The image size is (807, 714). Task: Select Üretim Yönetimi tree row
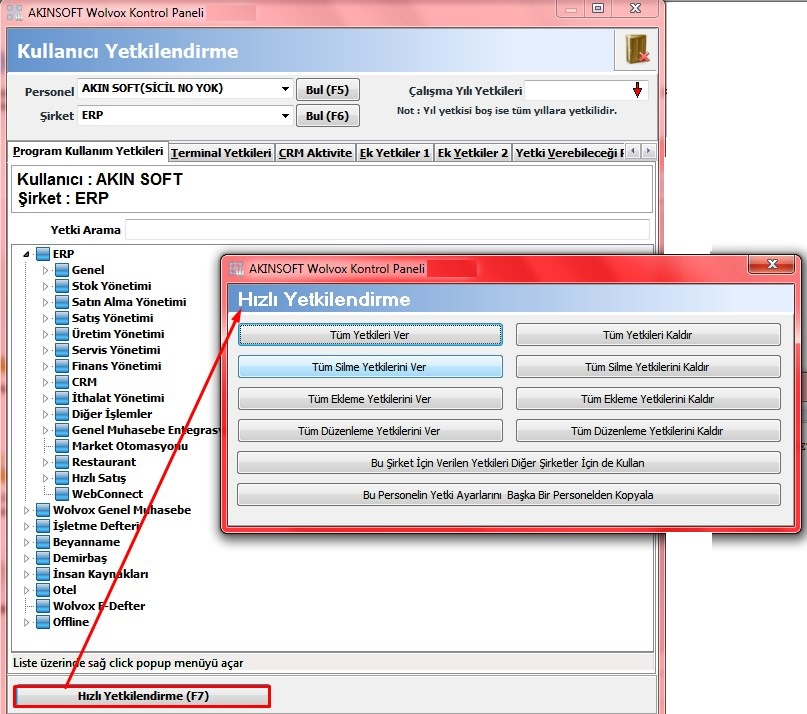(x=118, y=334)
